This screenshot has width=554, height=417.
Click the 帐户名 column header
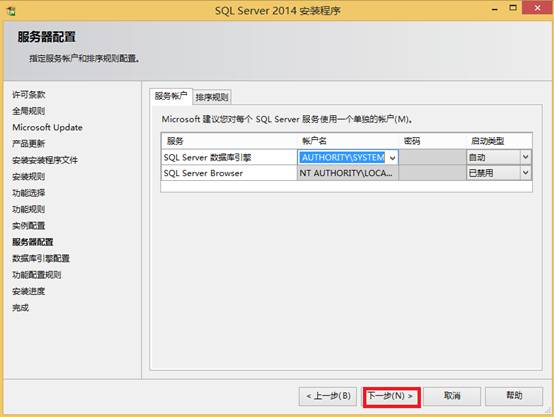coord(348,141)
